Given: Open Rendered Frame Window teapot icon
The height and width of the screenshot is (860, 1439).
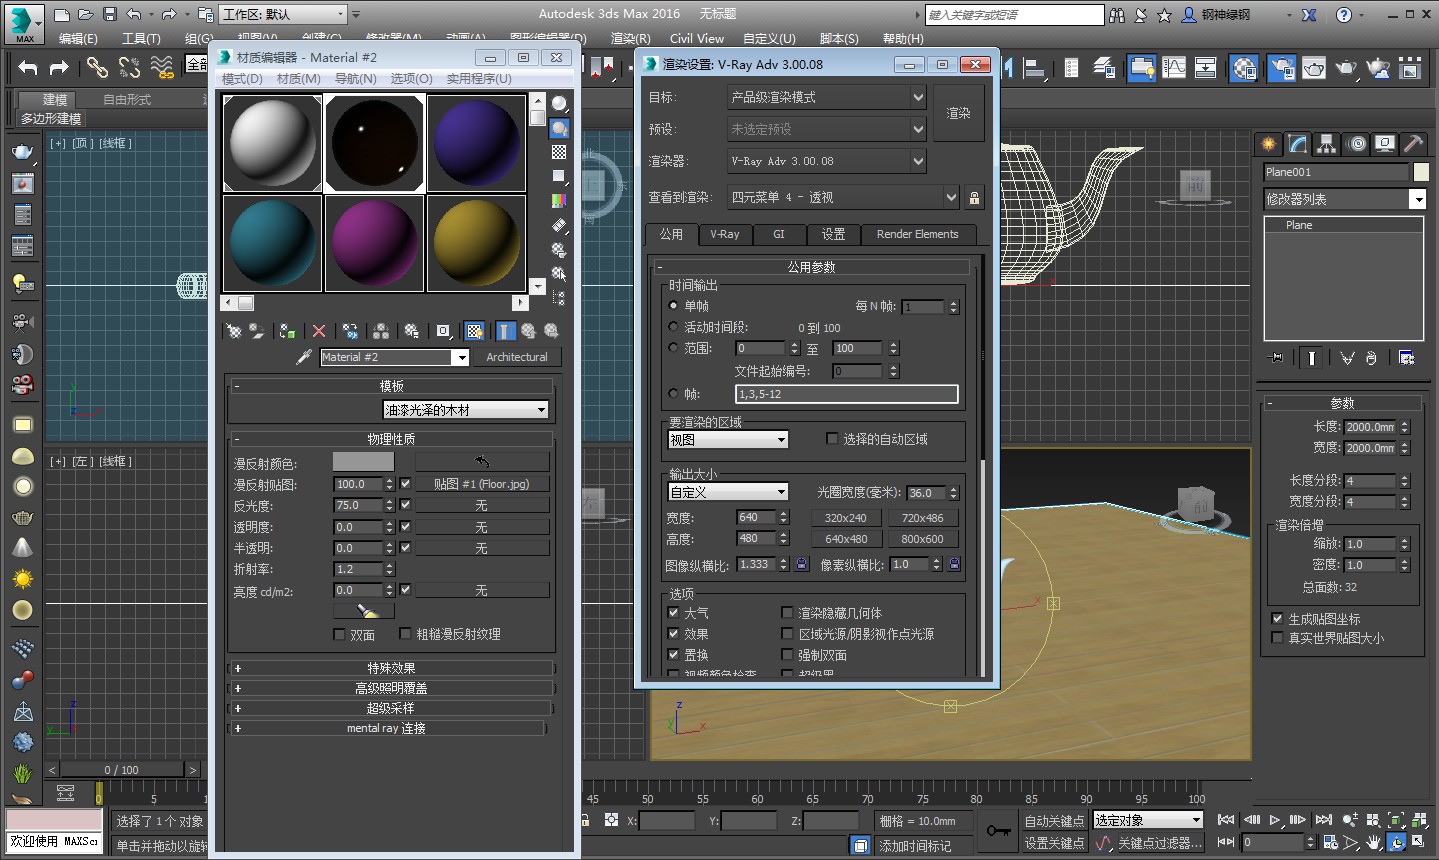Looking at the screenshot, I should 1314,68.
